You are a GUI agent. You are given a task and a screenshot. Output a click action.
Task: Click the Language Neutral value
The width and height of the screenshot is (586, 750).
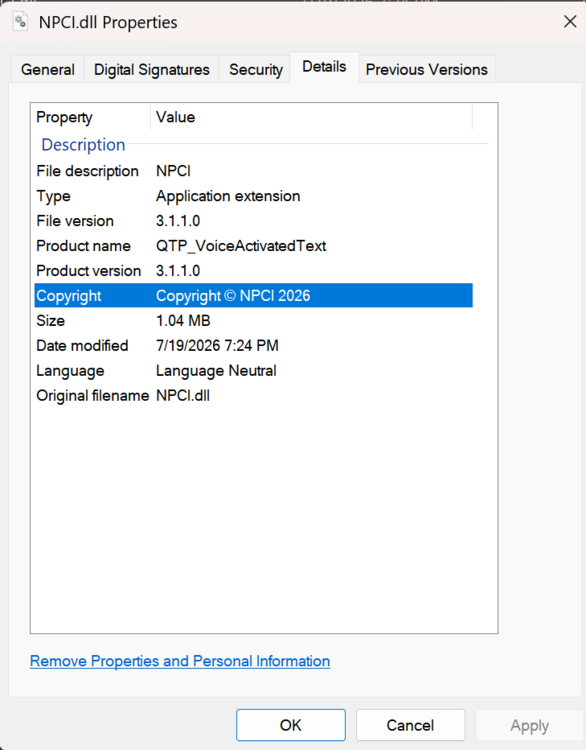tap(216, 371)
